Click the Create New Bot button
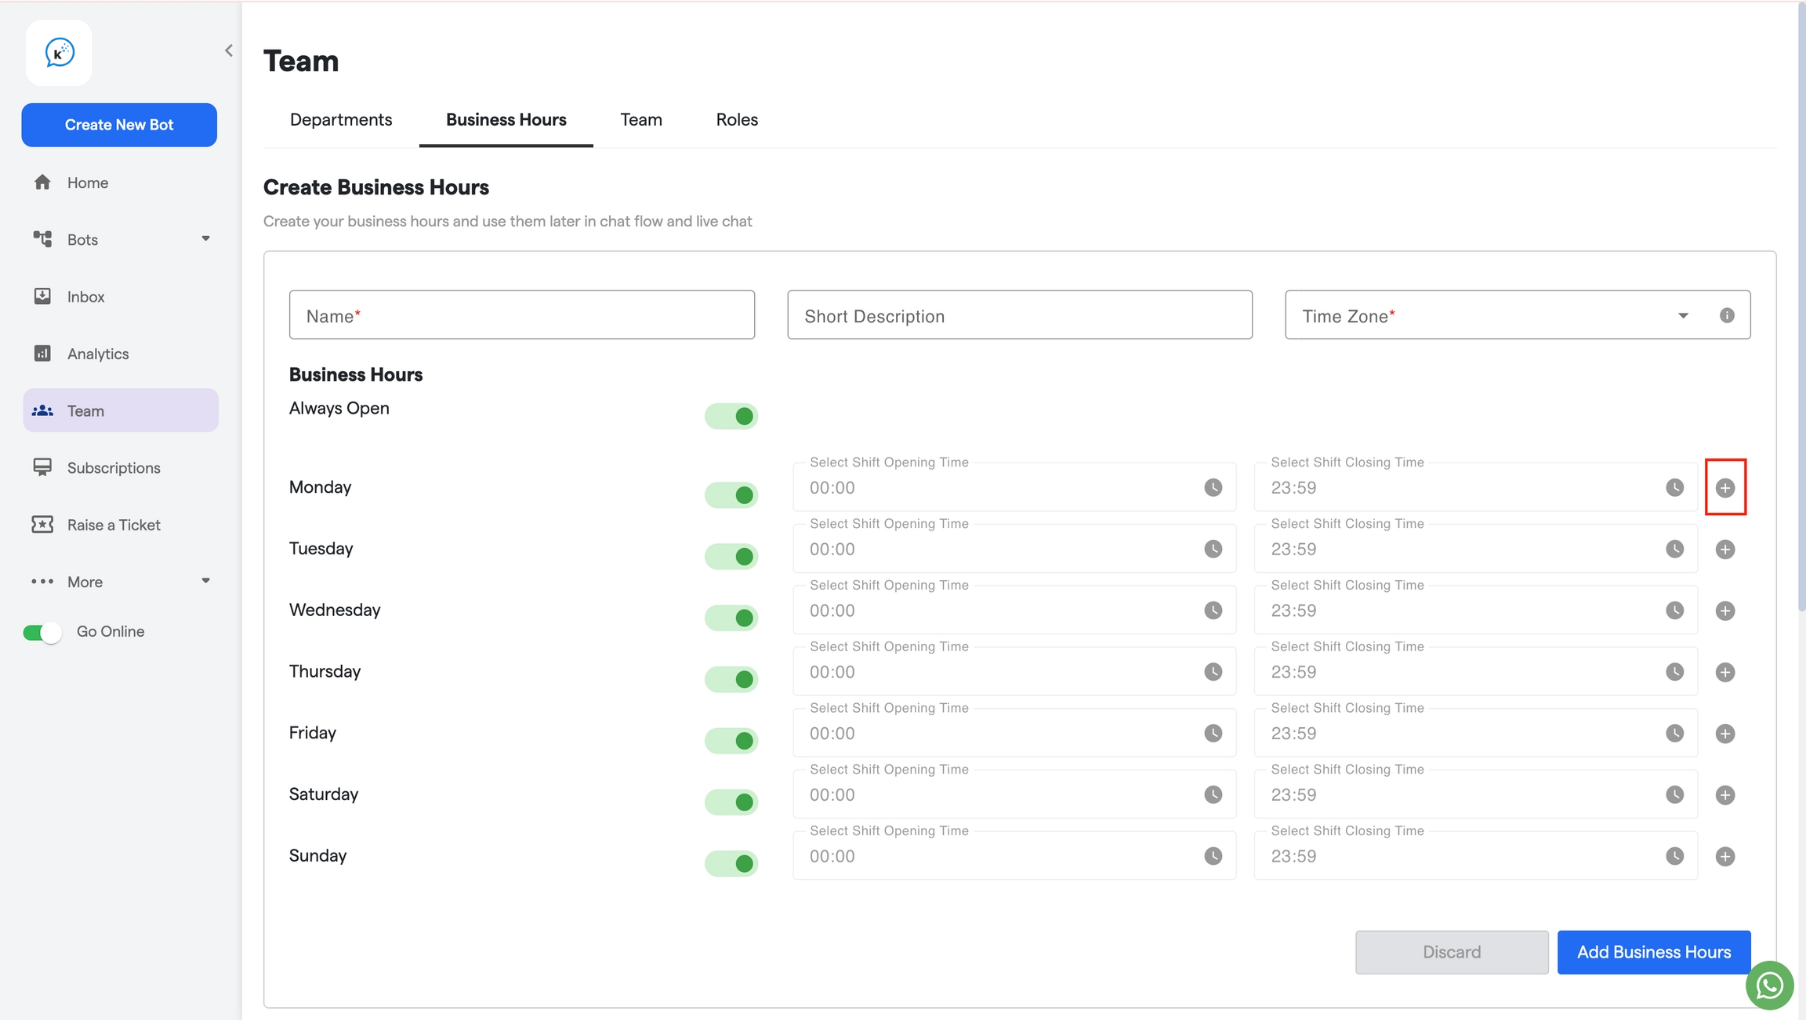Viewport: 1806px width, 1020px height. (119, 125)
